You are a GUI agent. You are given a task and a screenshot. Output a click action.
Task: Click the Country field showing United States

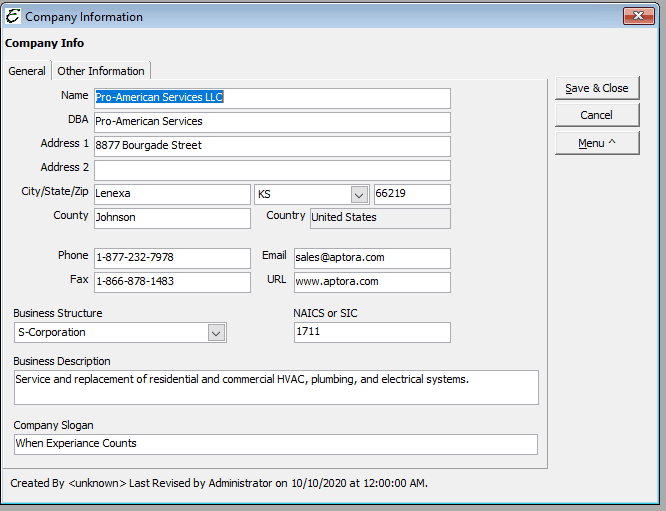[x=380, y=218]
